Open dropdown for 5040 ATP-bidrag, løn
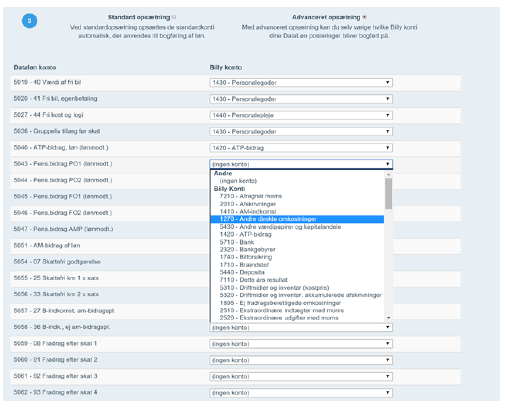Image resolution: width=505 pixels, height=408 pixels. pos(301,148)
